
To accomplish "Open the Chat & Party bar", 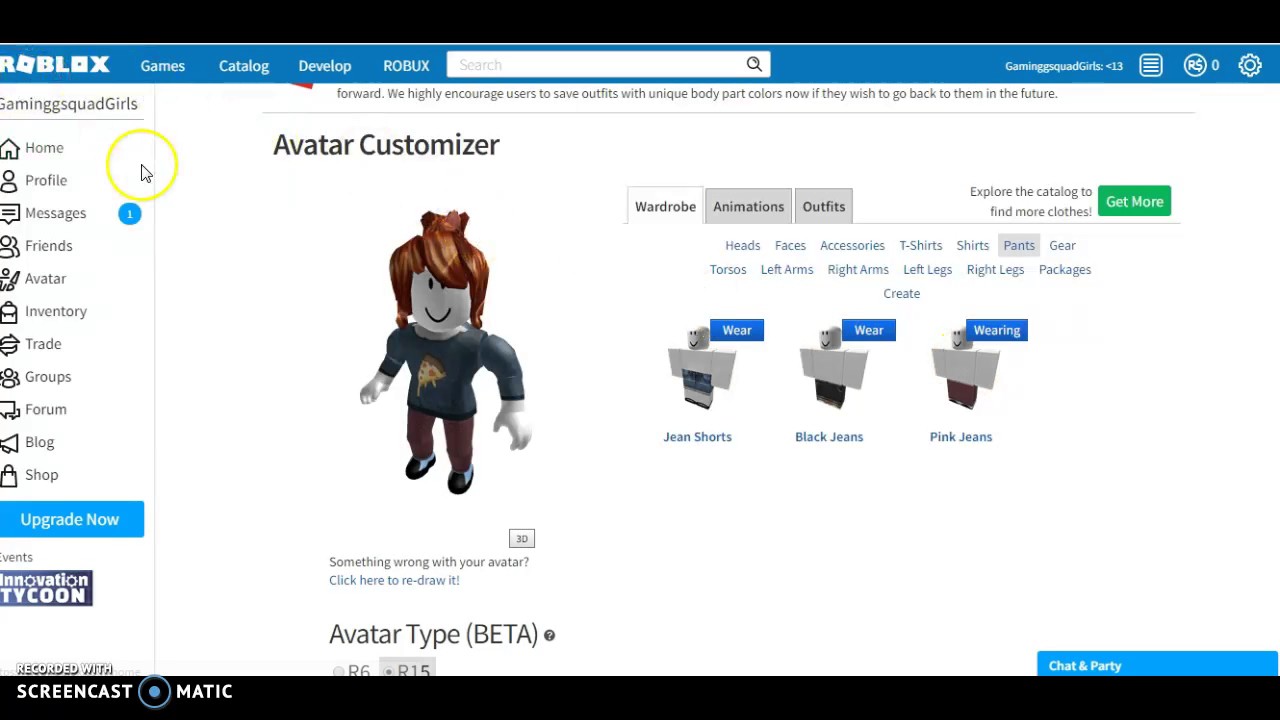I will click(x=1157, y=666).
